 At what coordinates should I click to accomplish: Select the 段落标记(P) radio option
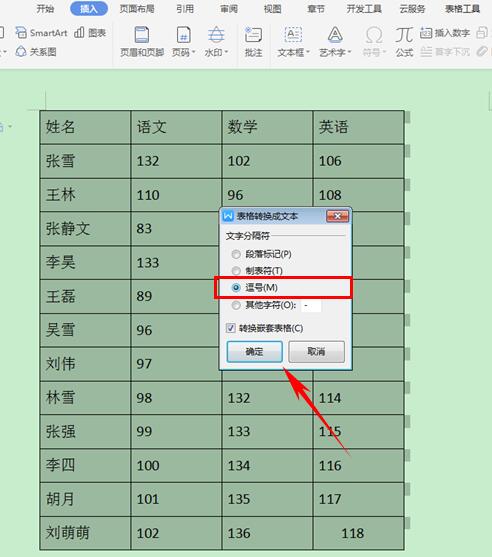(x=236, y=254)
